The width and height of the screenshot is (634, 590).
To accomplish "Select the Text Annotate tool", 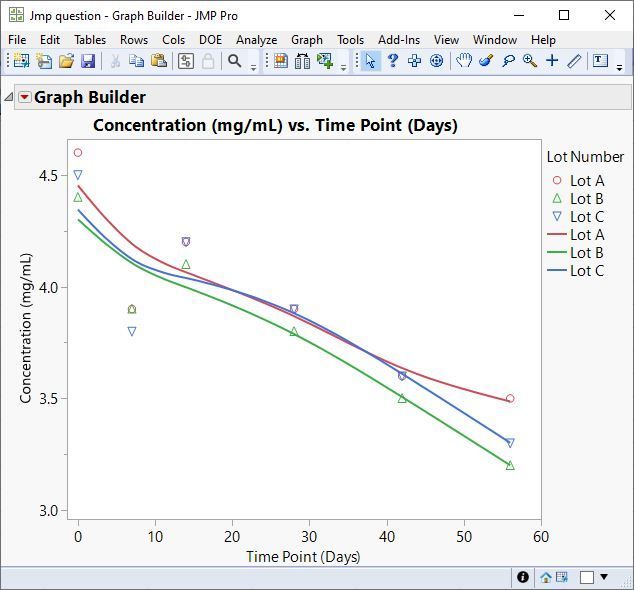I will click(600, 61).
